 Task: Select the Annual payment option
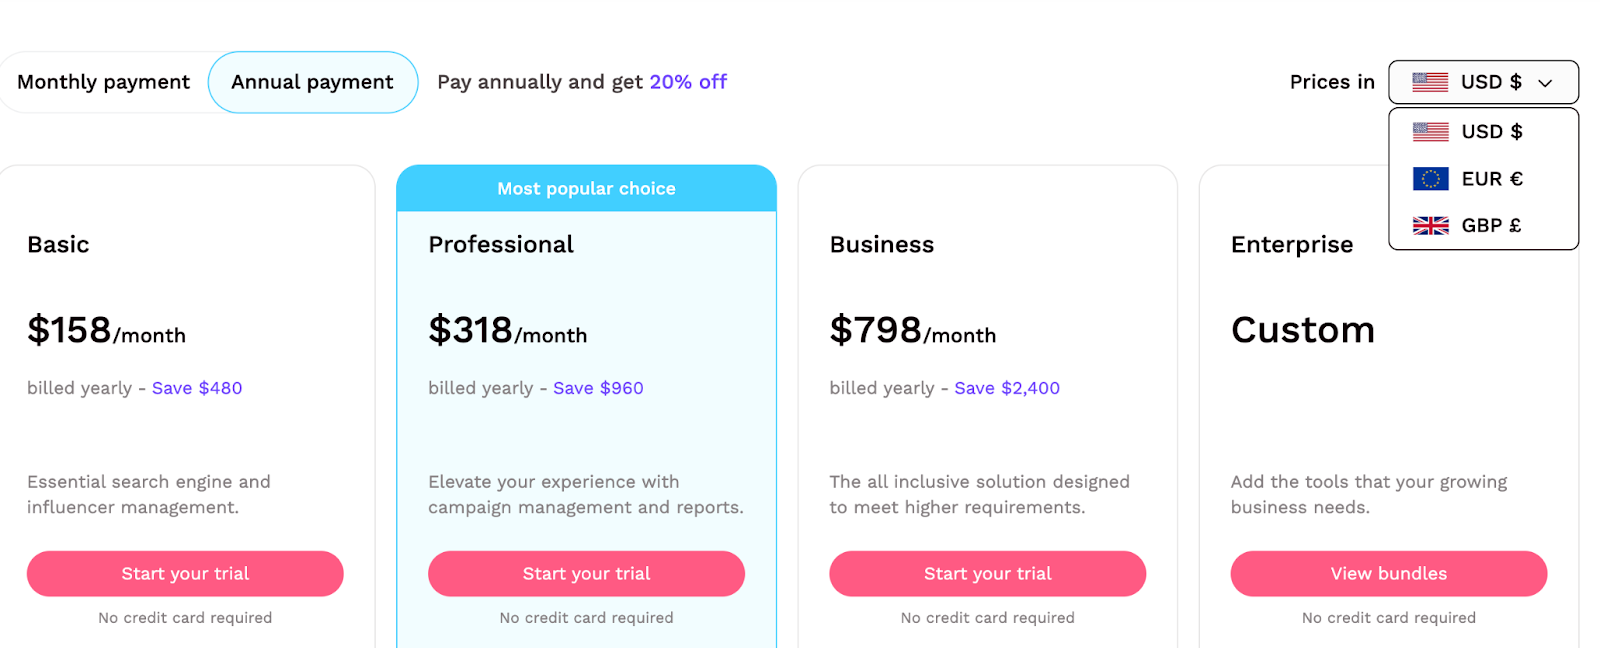[x=312, y=82]
